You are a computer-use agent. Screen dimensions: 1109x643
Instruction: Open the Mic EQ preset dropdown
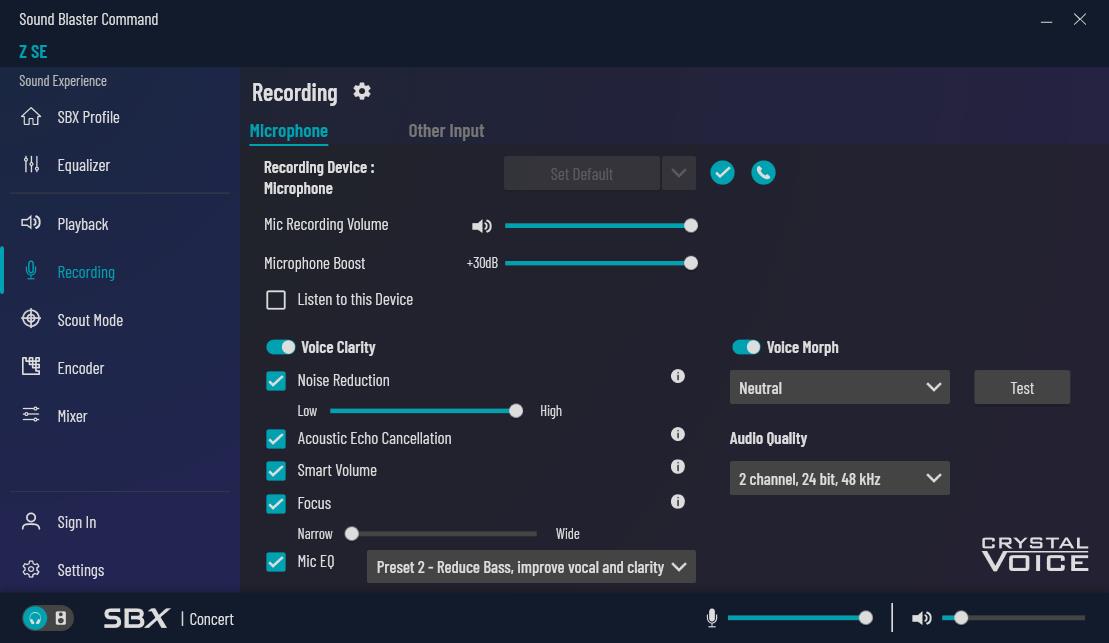[x=530, y=567]
